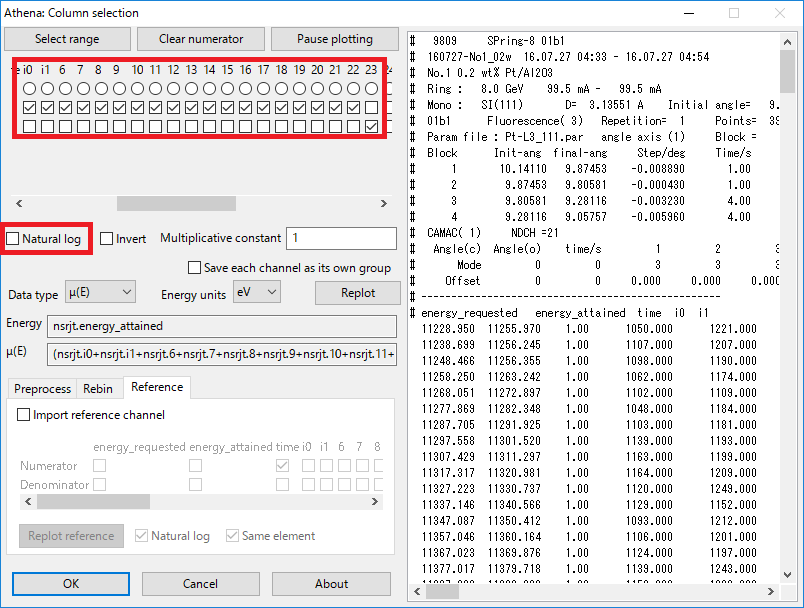Click the data preview vertical scrollbar thumb

787,72
